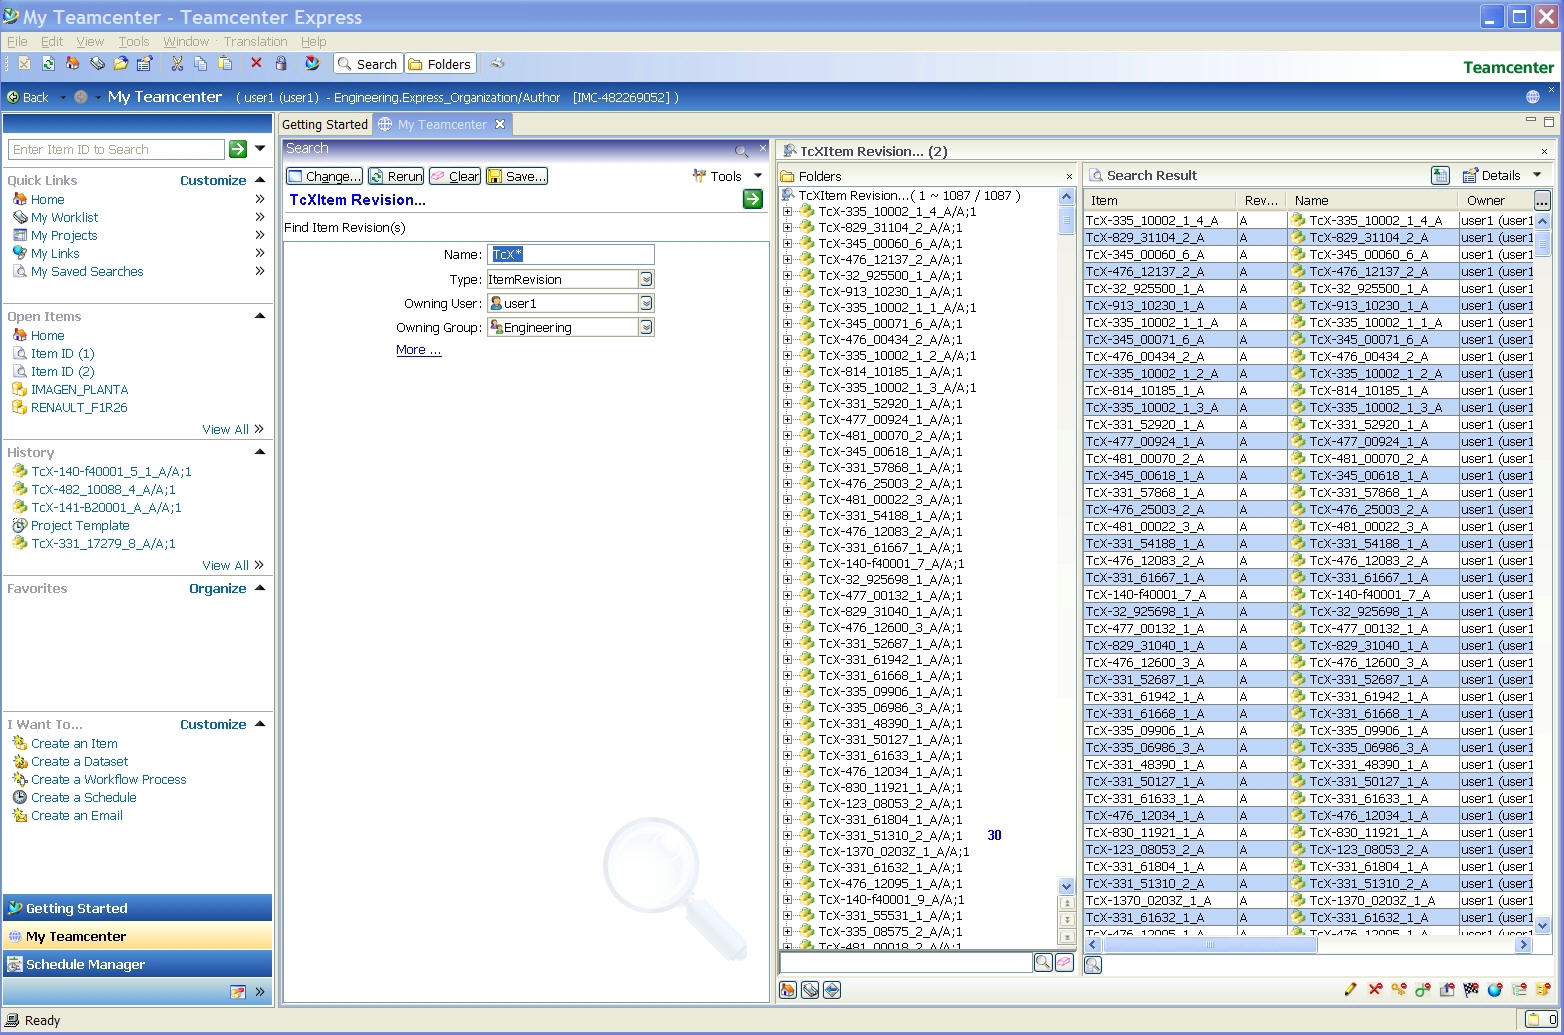Viewport: 1564px width, 1035px height.
Task: Click the Clear button in Search panel
Action: click(455, 176)
